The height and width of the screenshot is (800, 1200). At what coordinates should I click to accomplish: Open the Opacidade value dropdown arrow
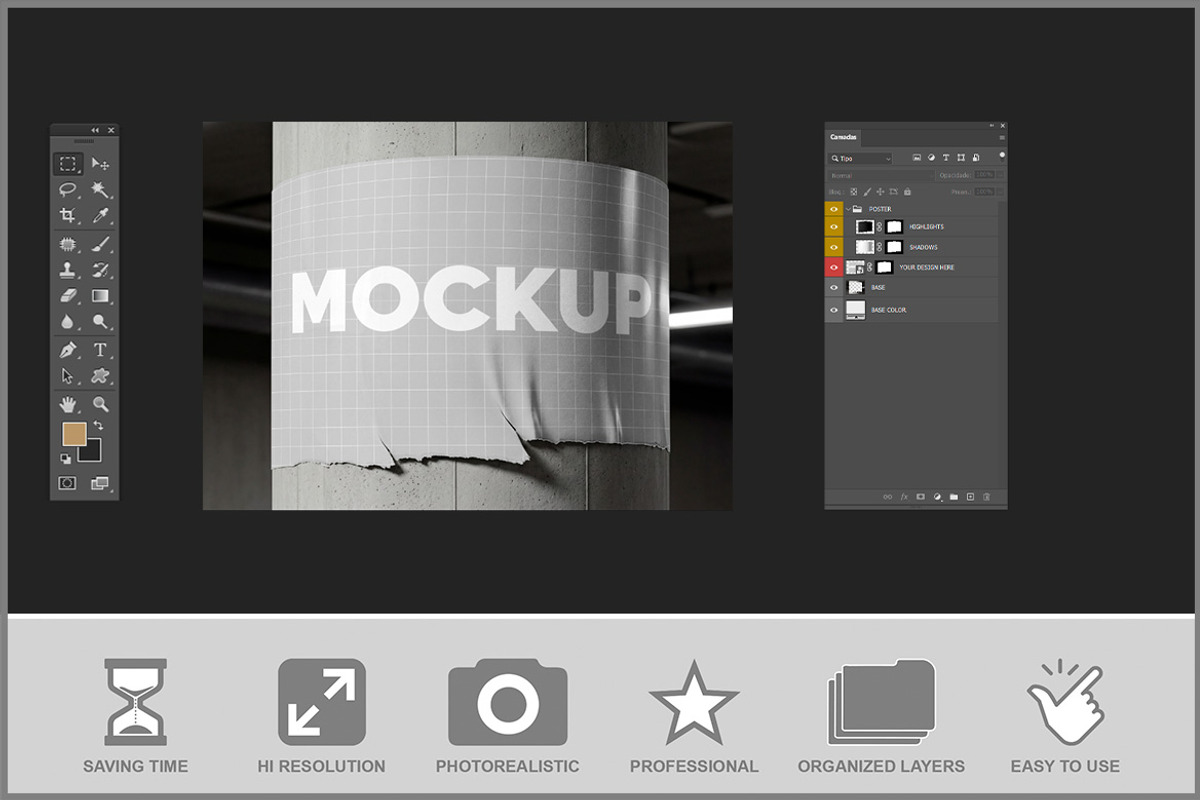click(1000, 175)
